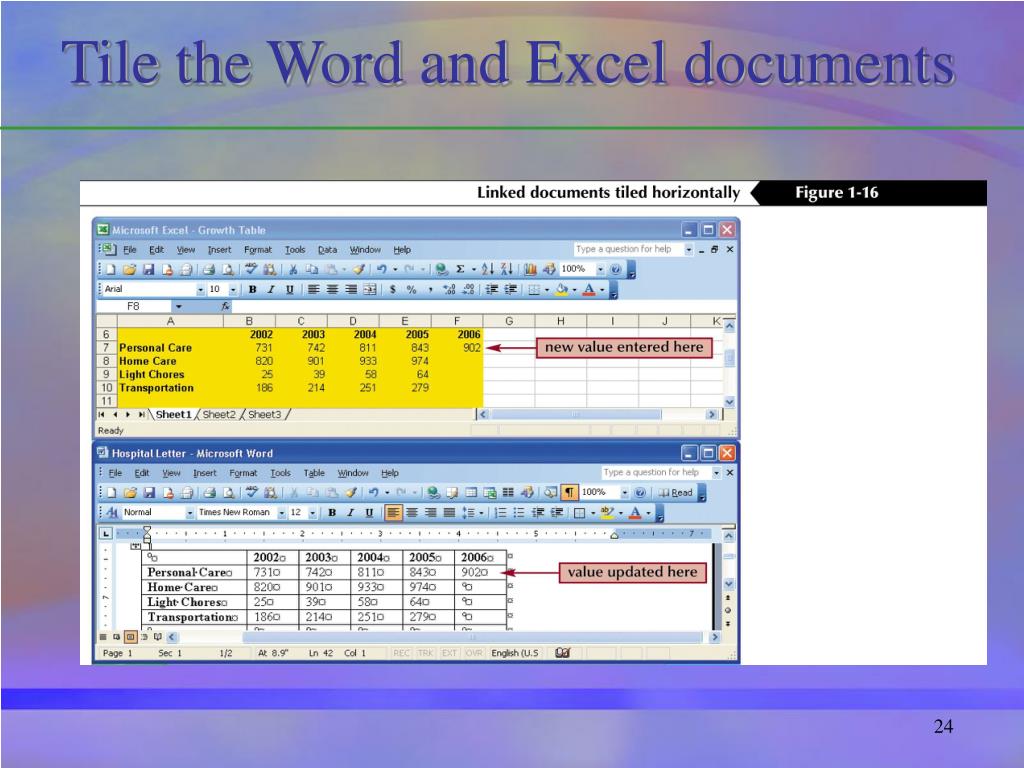This screenshot has width=1024, height=768.
Task: Click Insert Excel Worksheet icon in Word
Action: tap(490, 492)
